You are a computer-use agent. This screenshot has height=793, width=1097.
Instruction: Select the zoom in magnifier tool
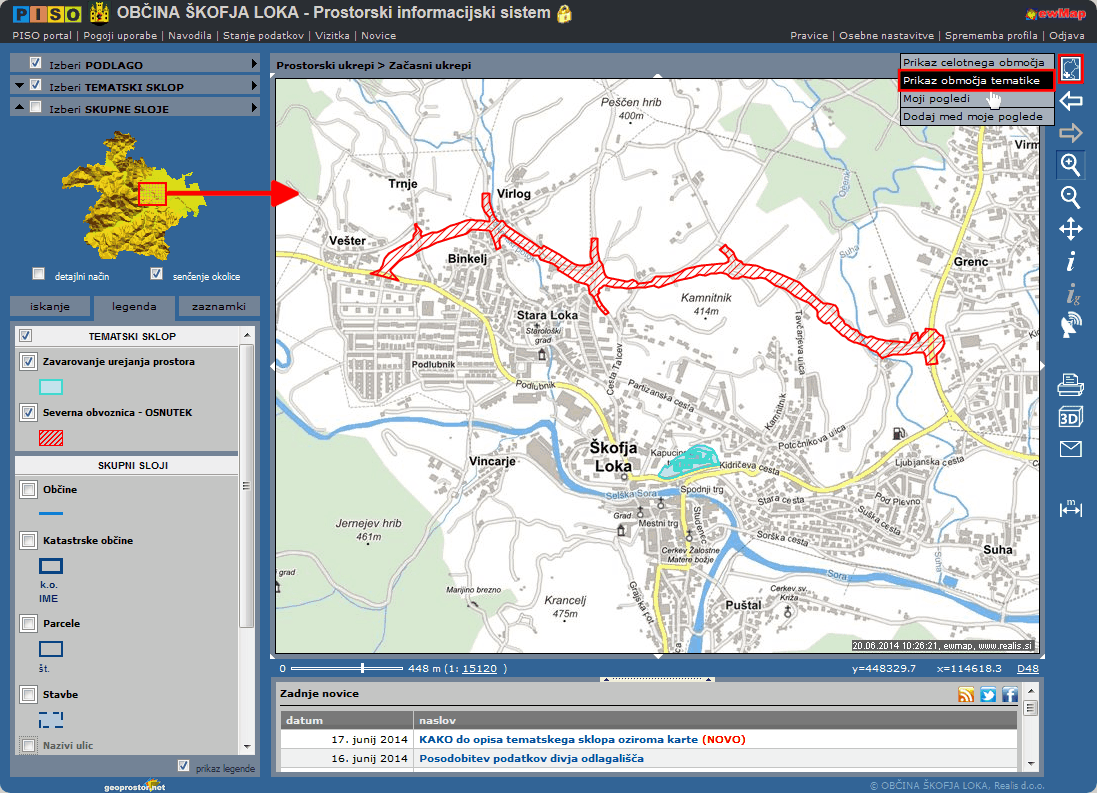(x=1070, y=164)
